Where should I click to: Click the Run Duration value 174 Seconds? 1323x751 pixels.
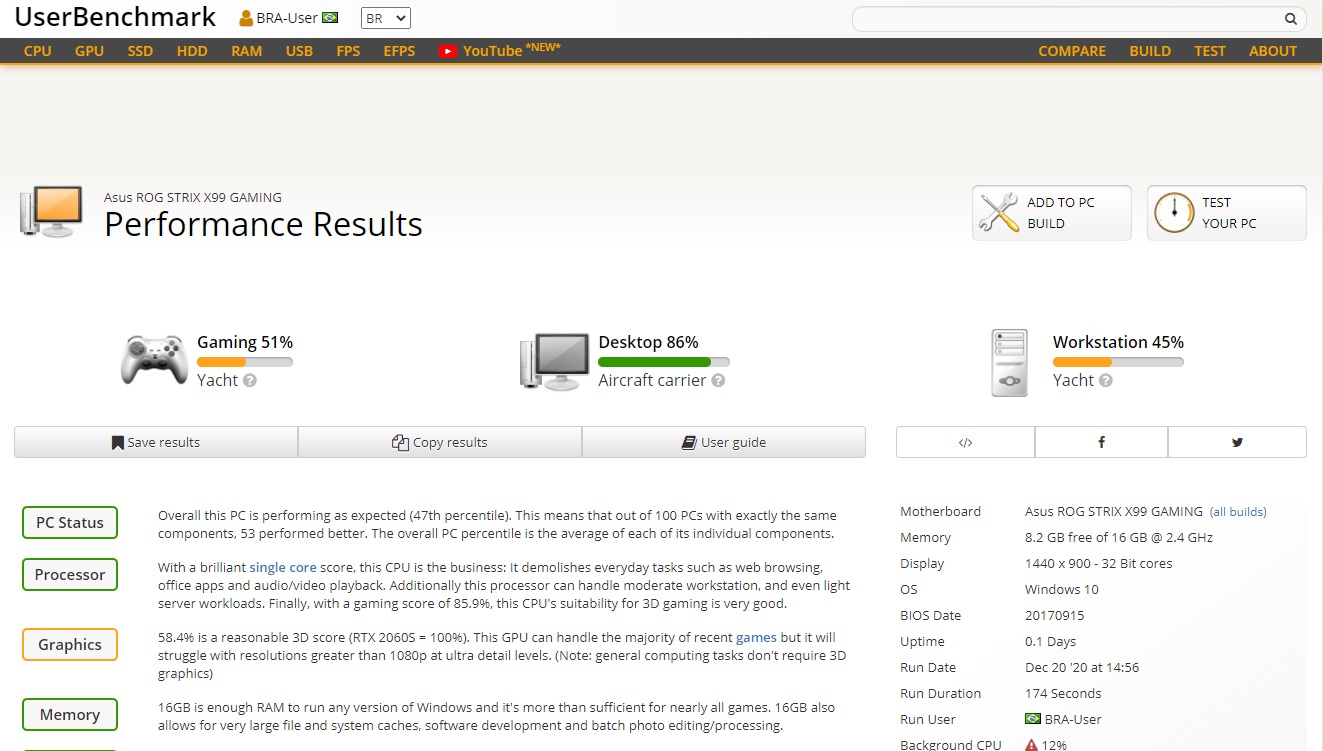(1063, 693)
